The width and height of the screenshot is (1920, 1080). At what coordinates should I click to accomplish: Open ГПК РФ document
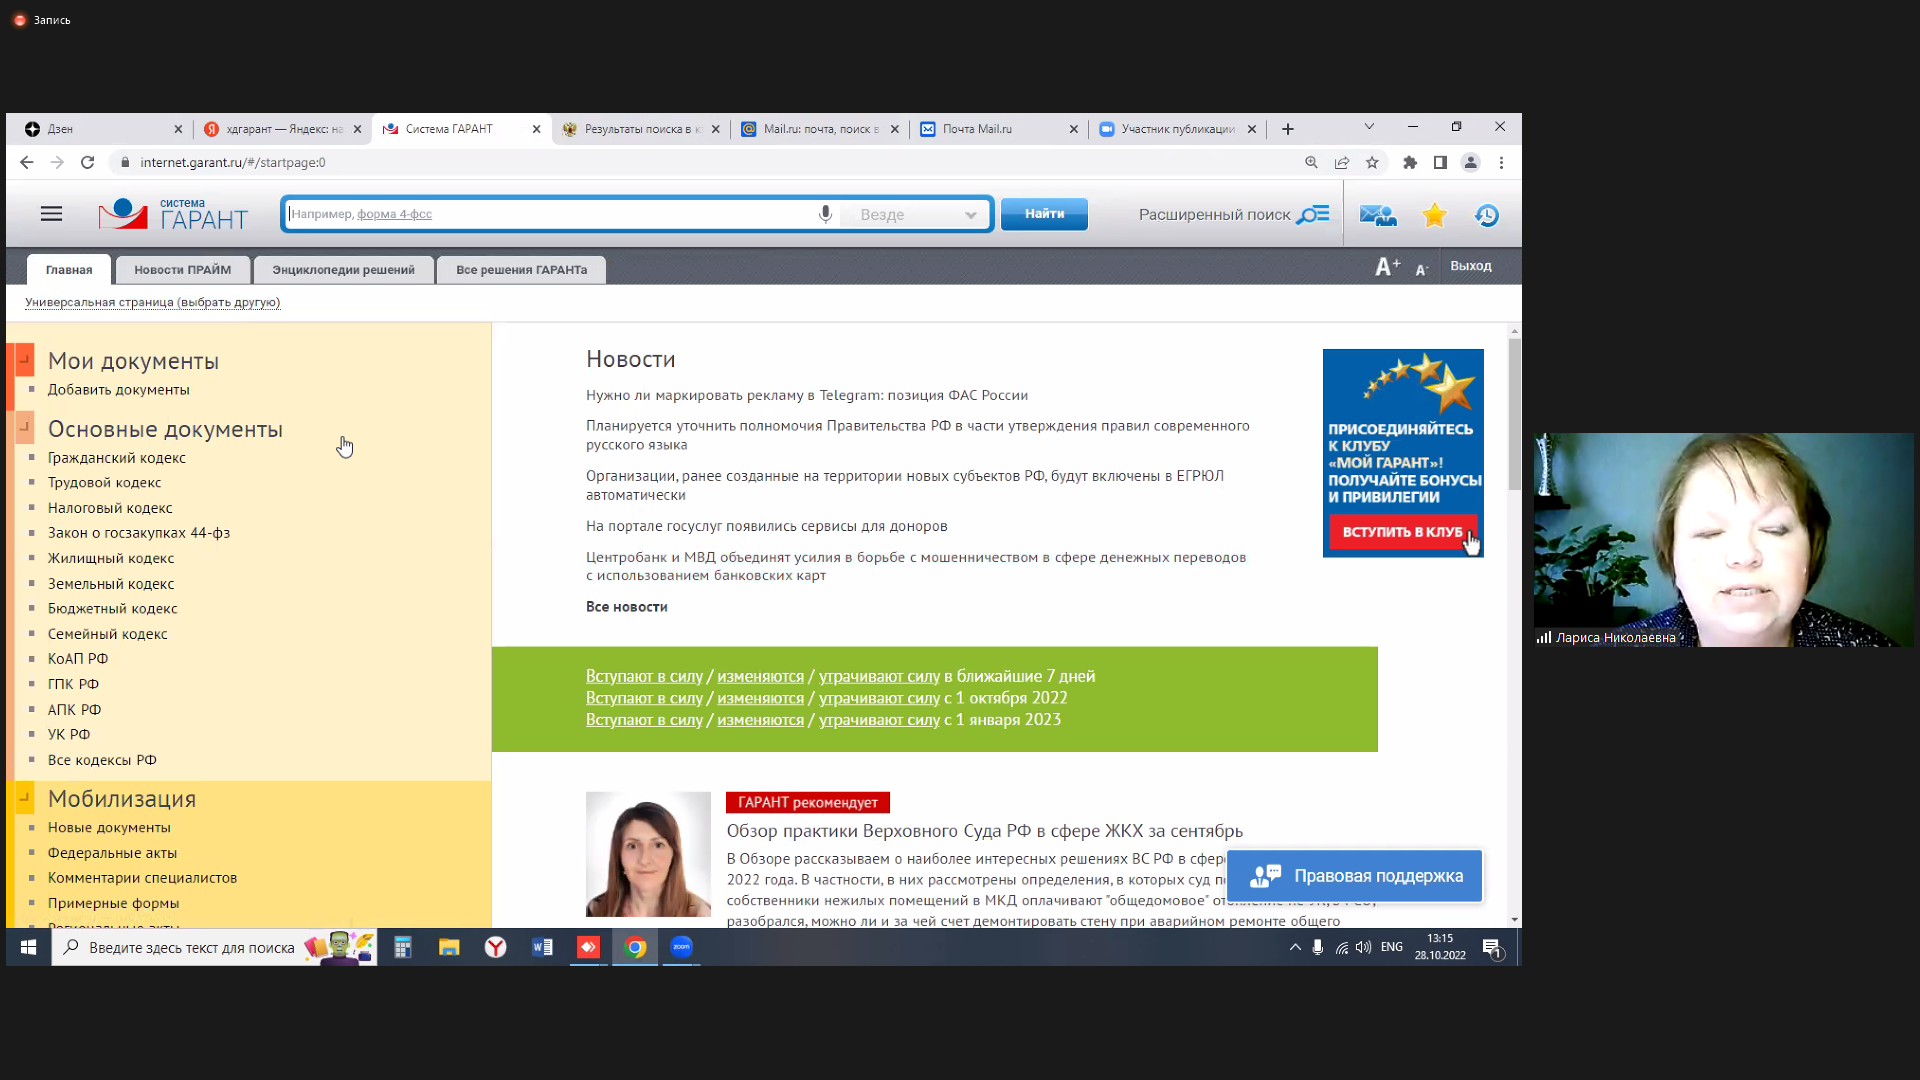pos(73,684)
